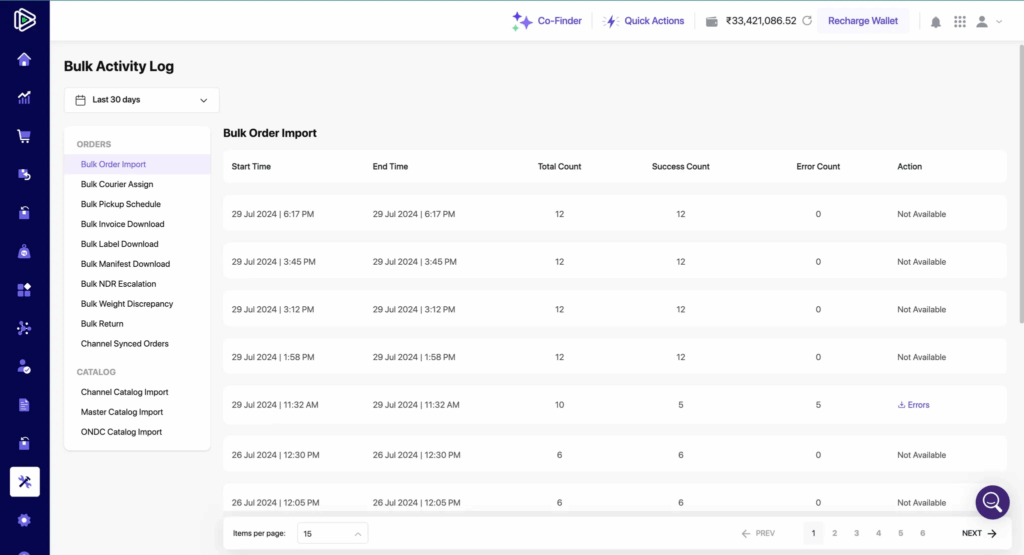Viewport: 1024px width, 555px height.
Task: Open the tools wrench sidebar icon
Action: (24, 482)
